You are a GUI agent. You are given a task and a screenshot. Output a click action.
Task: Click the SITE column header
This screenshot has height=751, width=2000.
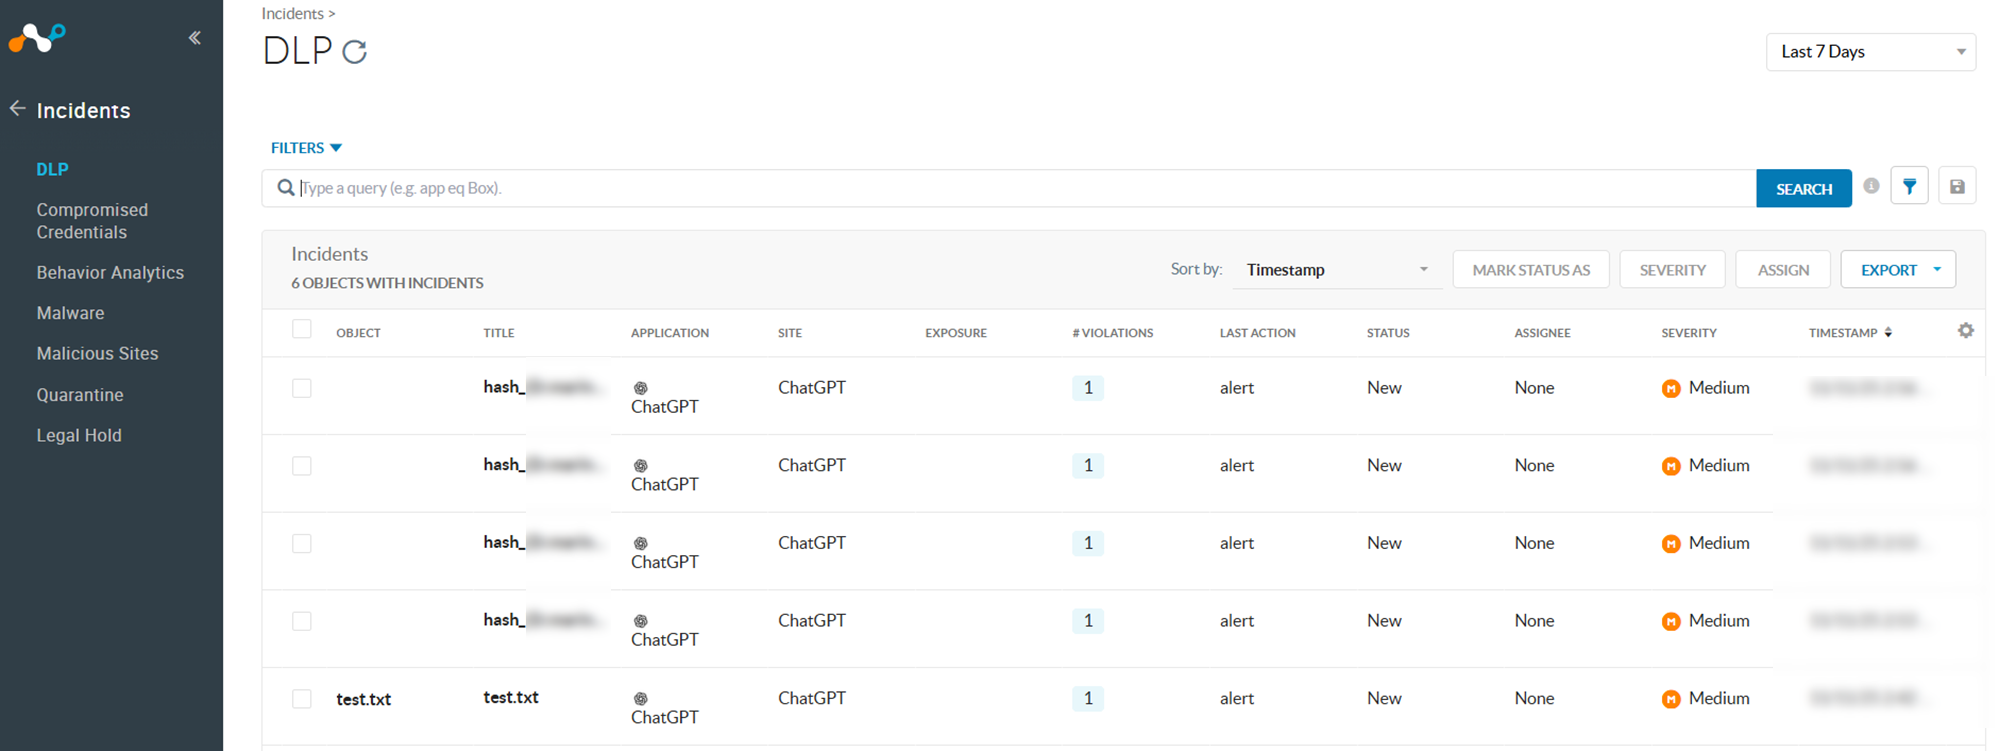point(790,333)
